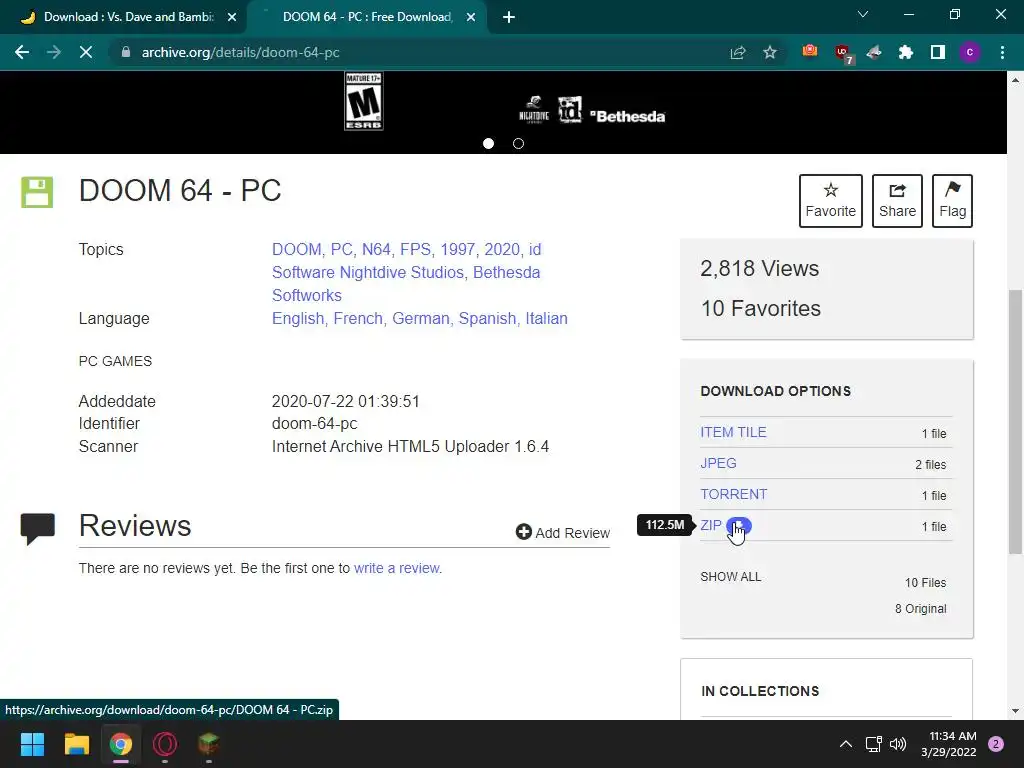The width and height of the screenshot is (1024, 768).
Task: Open the 1997 topic link
Action: coord(460,249)
